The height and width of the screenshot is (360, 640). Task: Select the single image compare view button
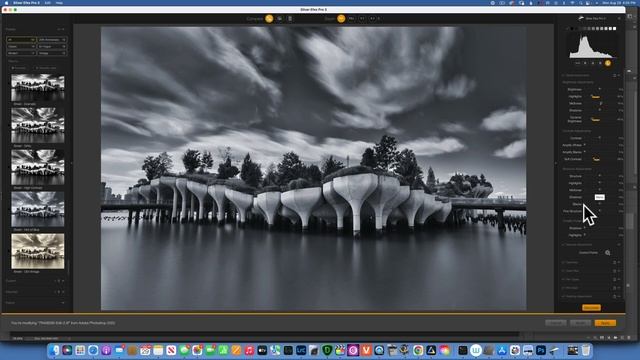(x=269, y=18)
